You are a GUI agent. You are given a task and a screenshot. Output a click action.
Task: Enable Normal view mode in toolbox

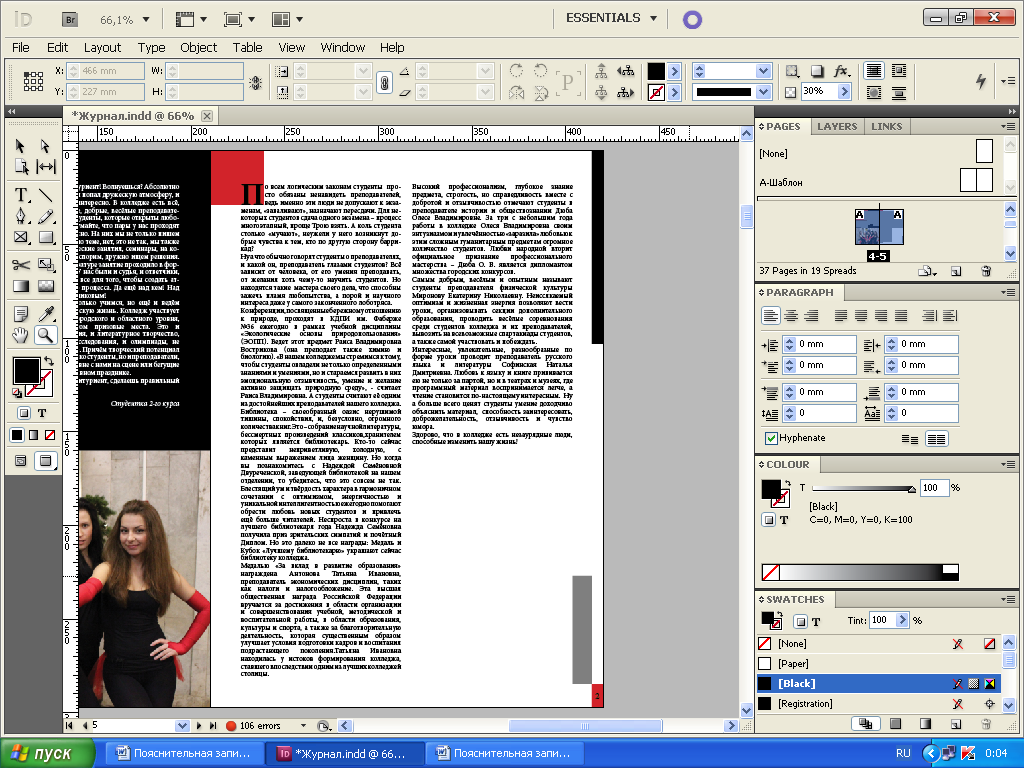point(21,461)
